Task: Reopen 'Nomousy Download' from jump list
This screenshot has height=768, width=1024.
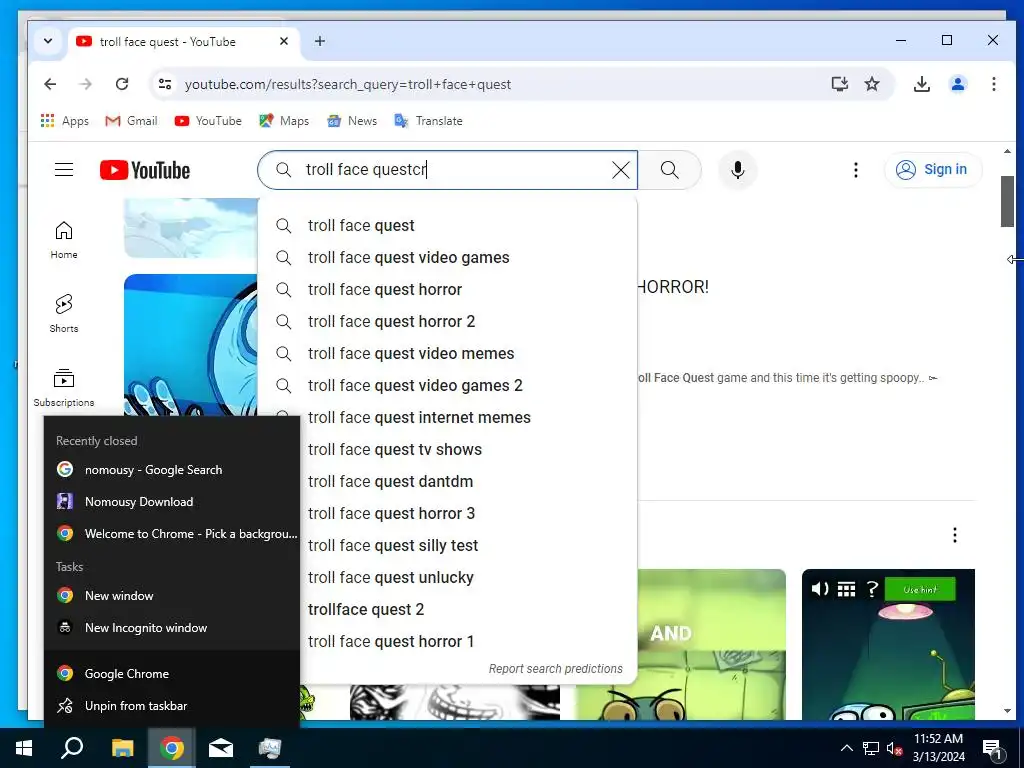Action: (x=172, y=502)
